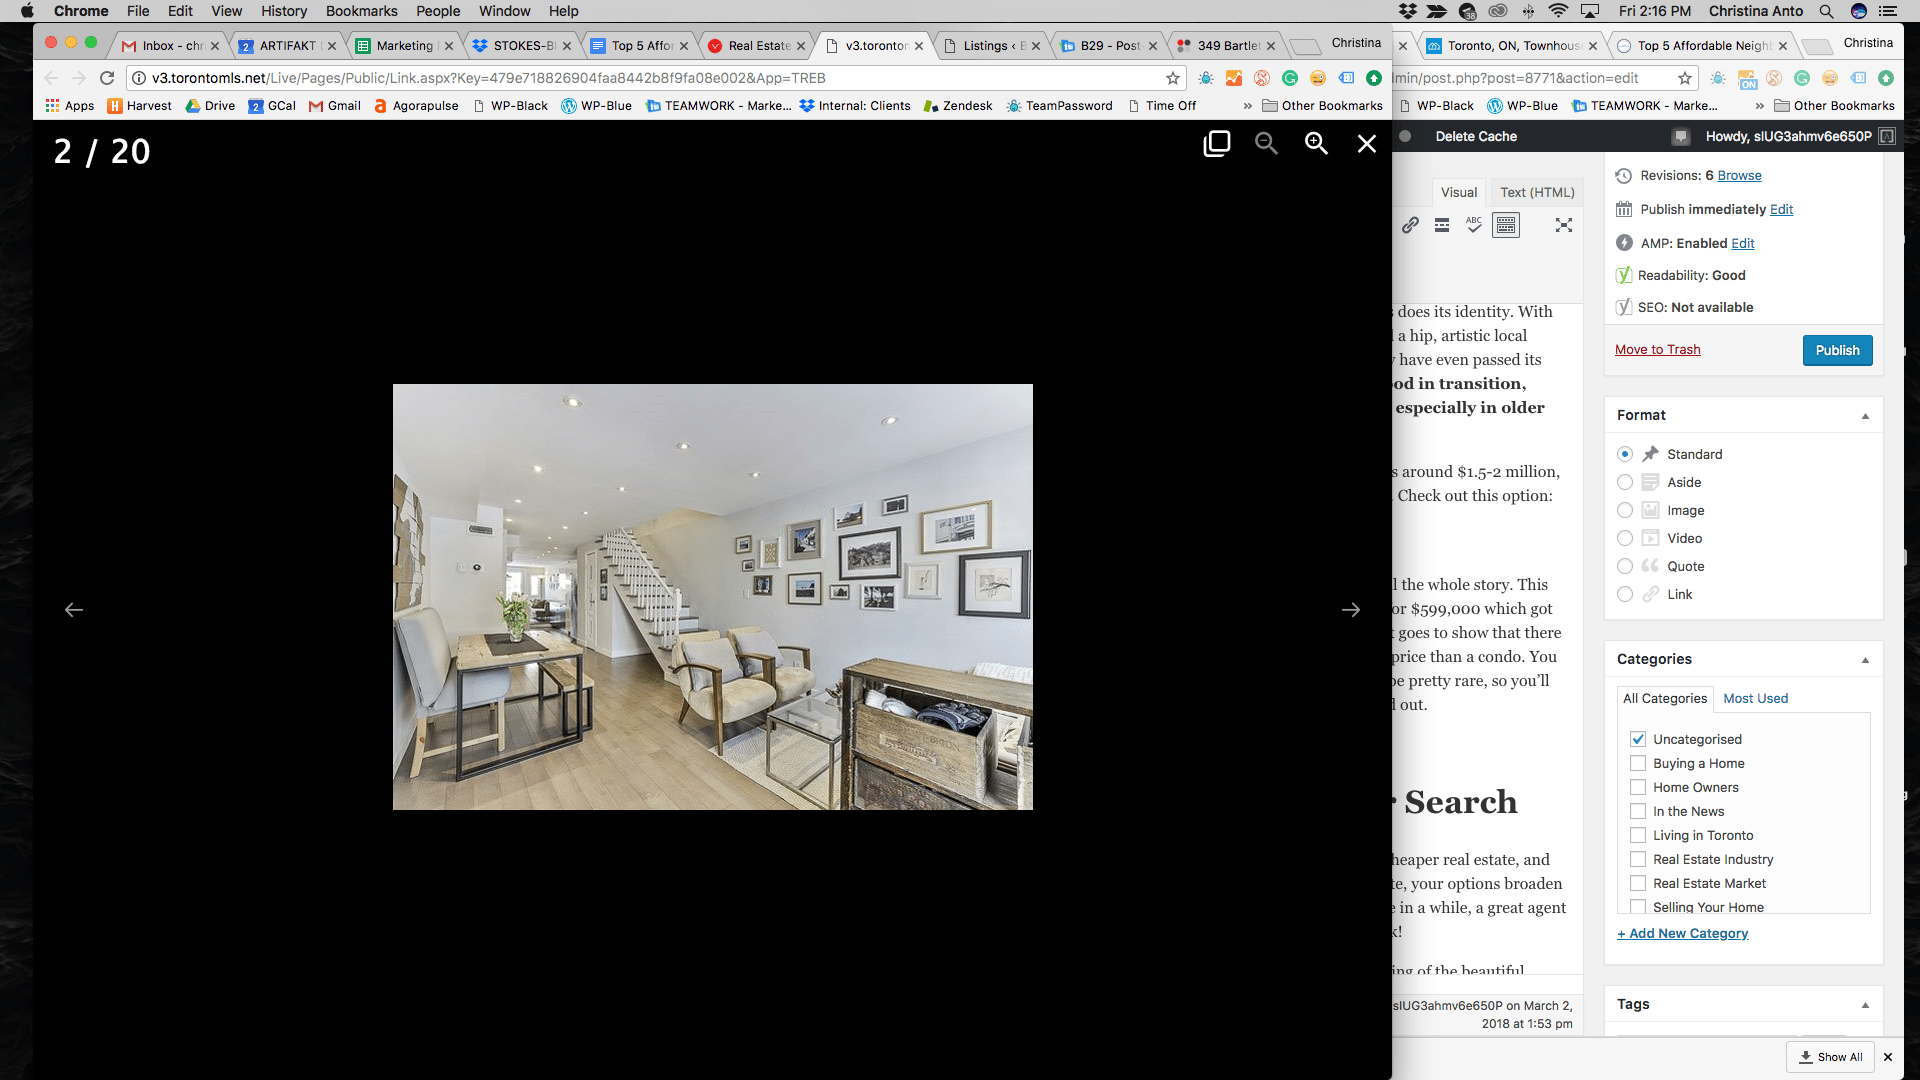Expand the hidden bookmarks chevron
The width and height of the screenshot is (1920, 1080).
1247,106
